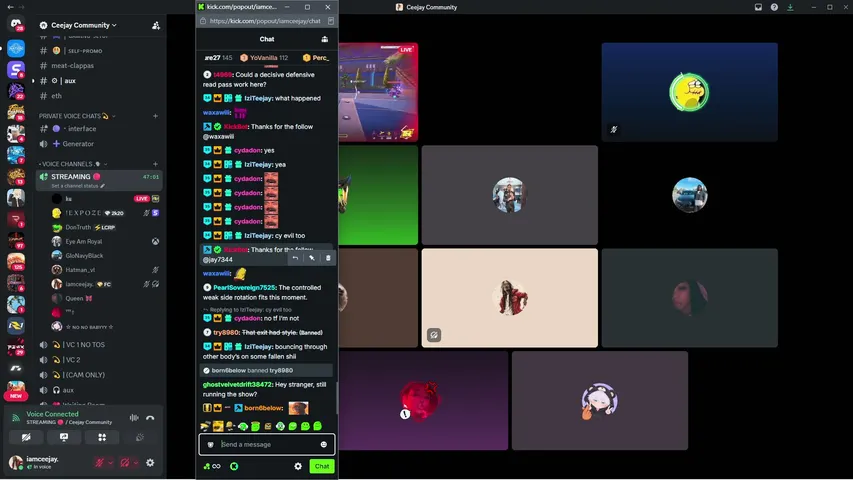853x480 pixels.
Task: Toggle camera on in voice panel
Action: 26,437
